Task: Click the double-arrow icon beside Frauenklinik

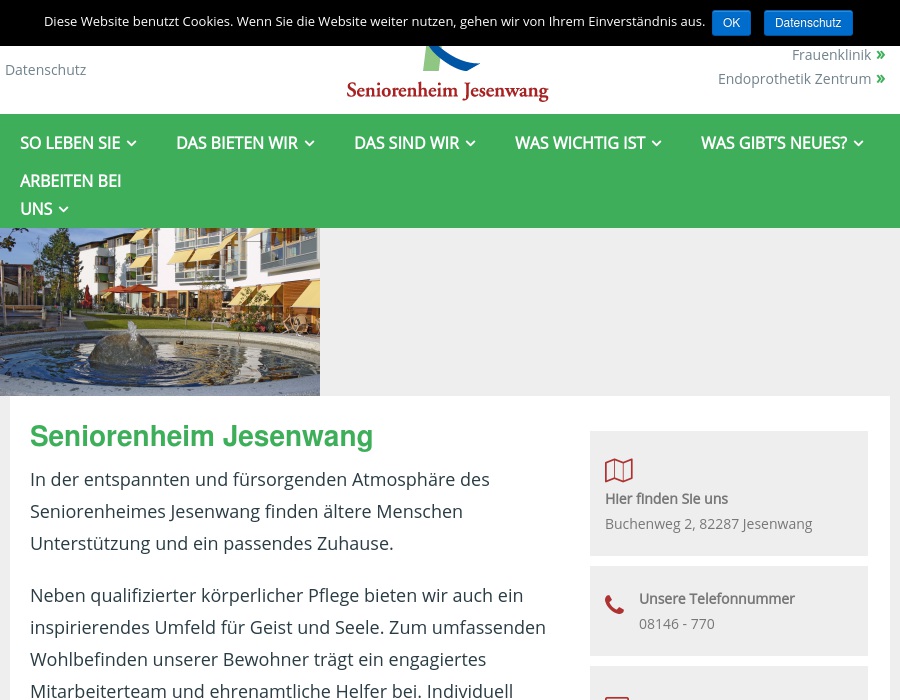Action: coord(880,54)
